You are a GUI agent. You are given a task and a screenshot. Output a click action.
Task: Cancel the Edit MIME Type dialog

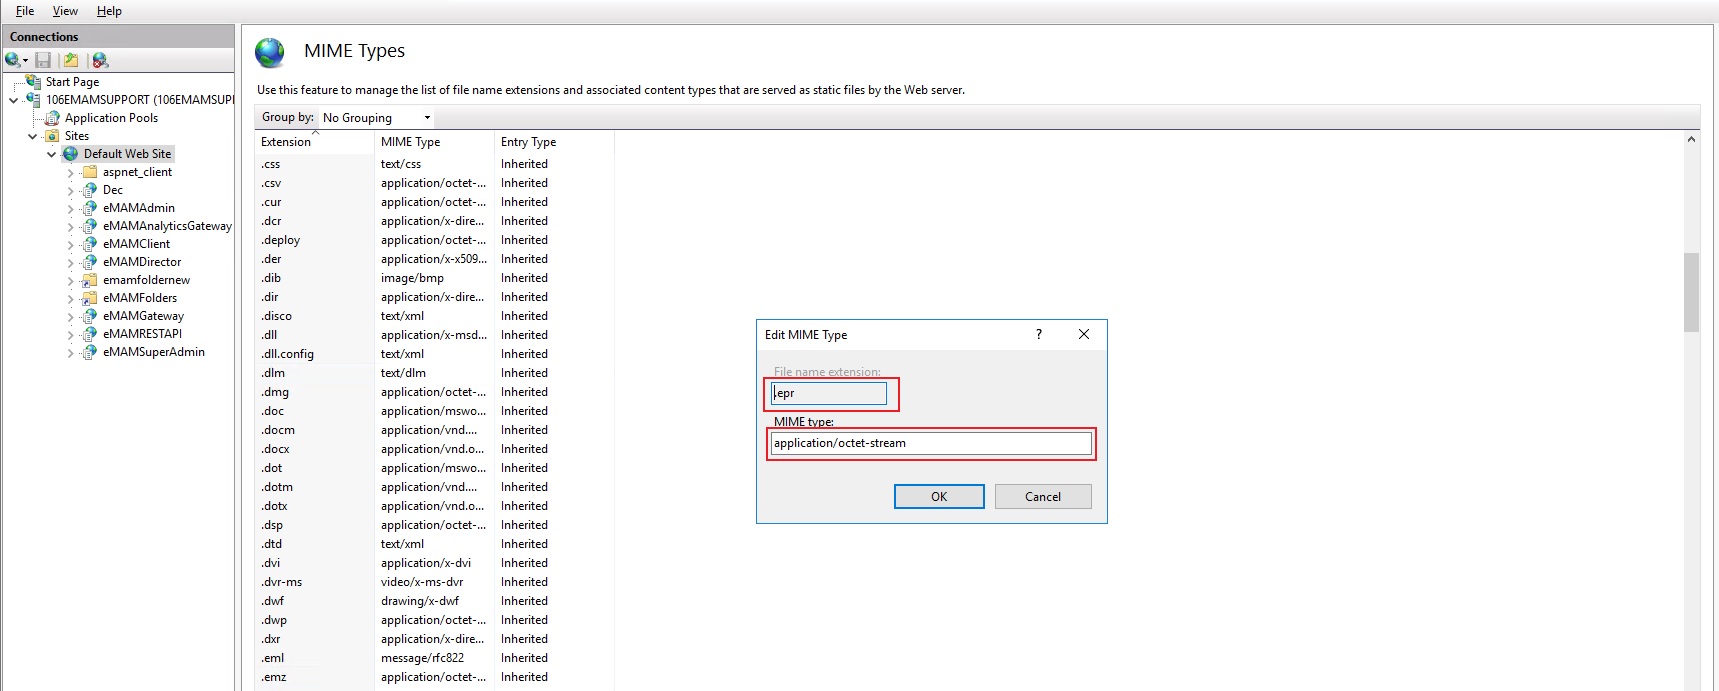[1042, 497]
